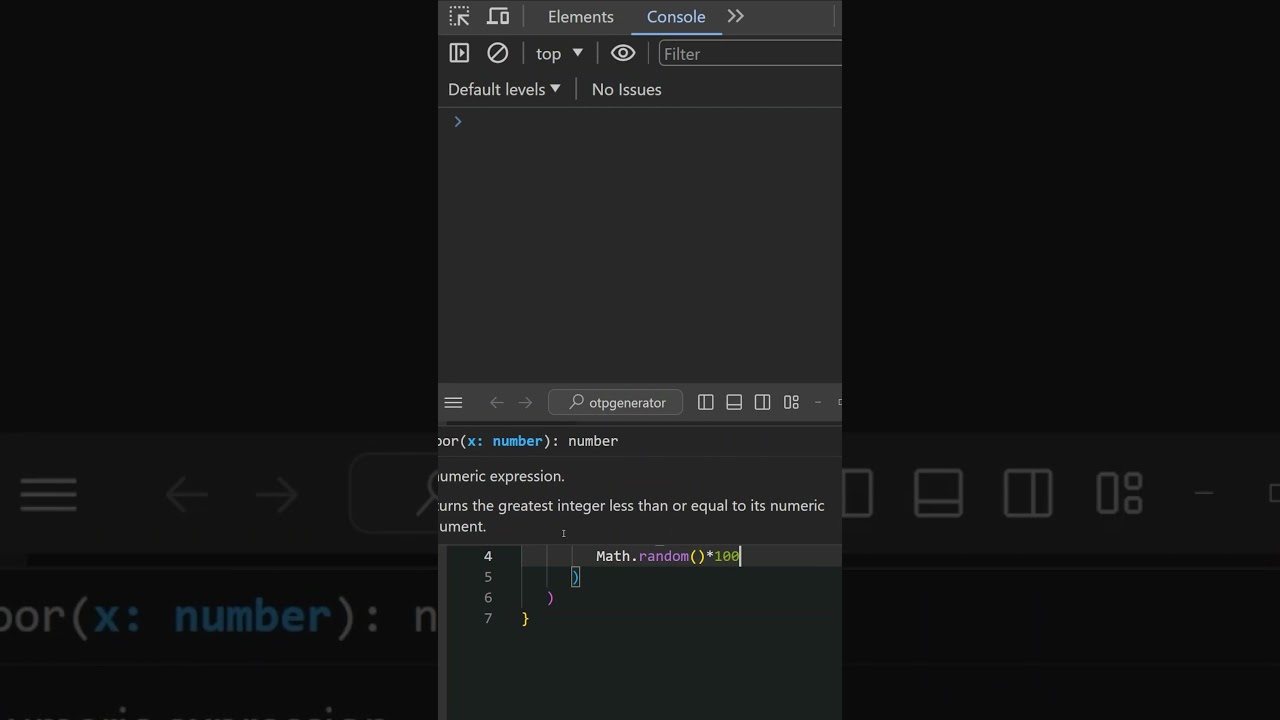This screenshot has width=1280, height=720.
Task: Toggle the primary side bar layout
Action: coord(706,402)
